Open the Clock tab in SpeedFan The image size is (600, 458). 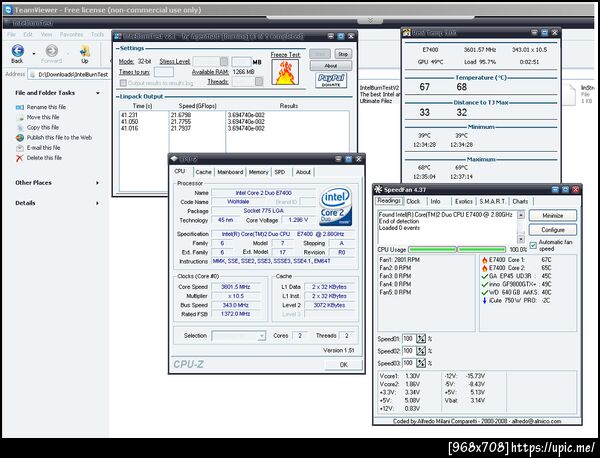[x=414, y=201]
